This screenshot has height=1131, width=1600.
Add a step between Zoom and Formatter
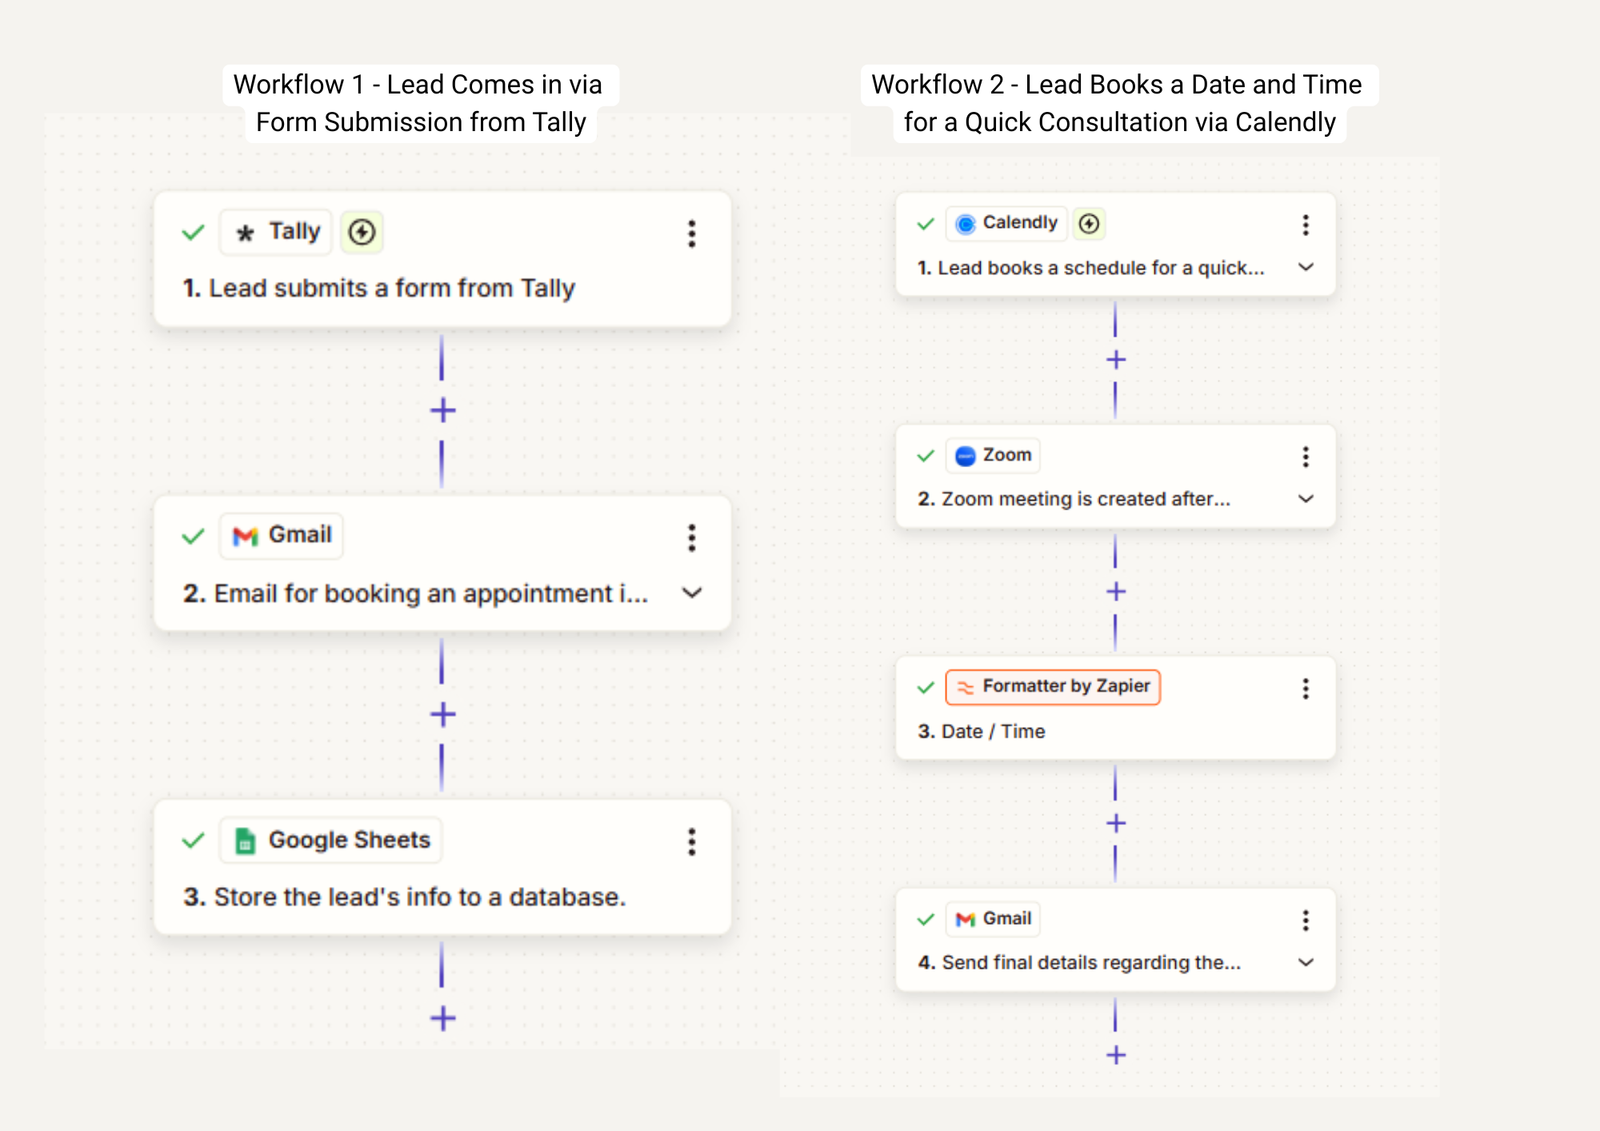(1116, 592)
